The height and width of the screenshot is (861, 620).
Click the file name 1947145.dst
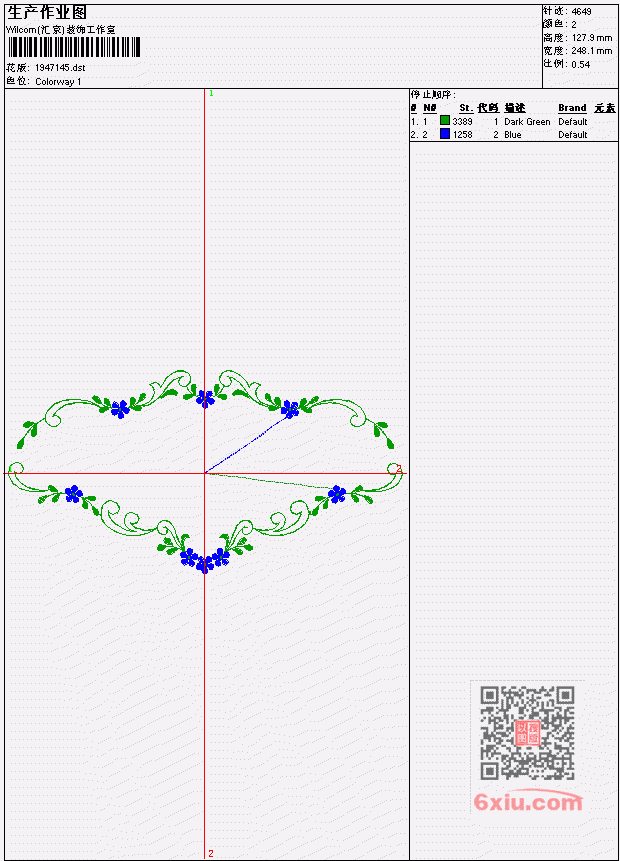pos(60,68)
